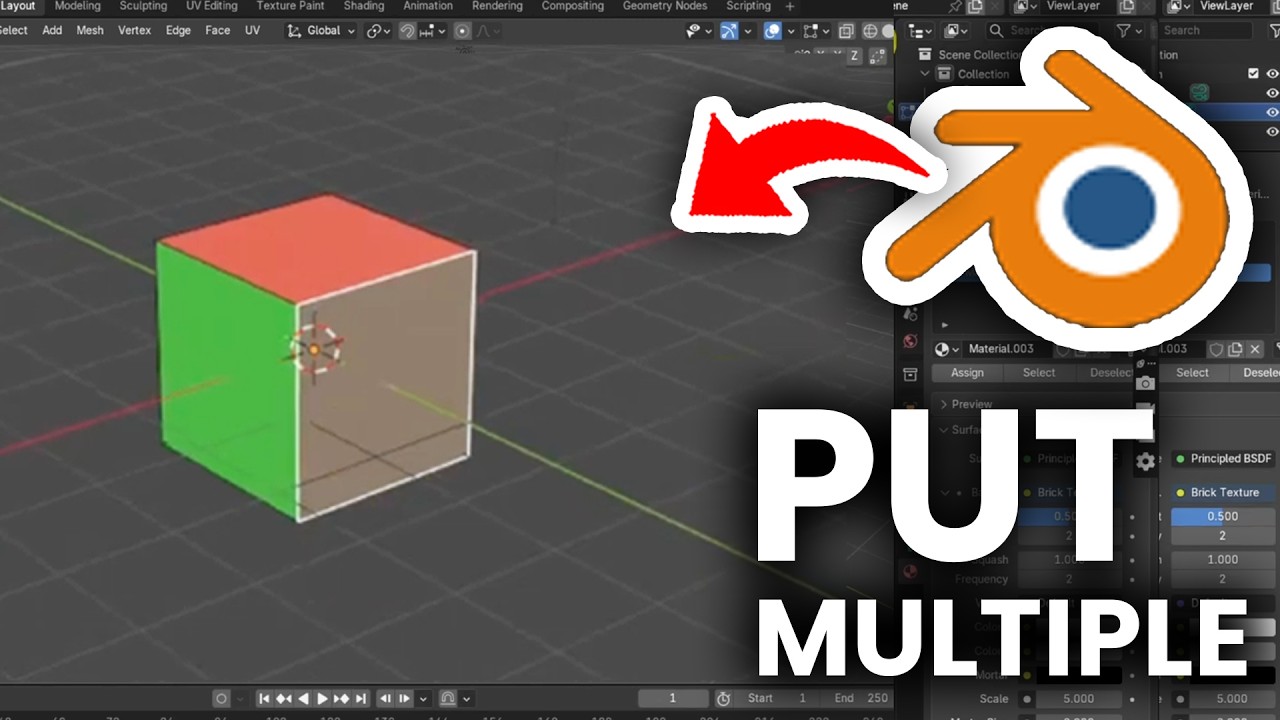Duplicate the material with new-copy icon
The image size is (1280, 720).
tap(1236, 349)
